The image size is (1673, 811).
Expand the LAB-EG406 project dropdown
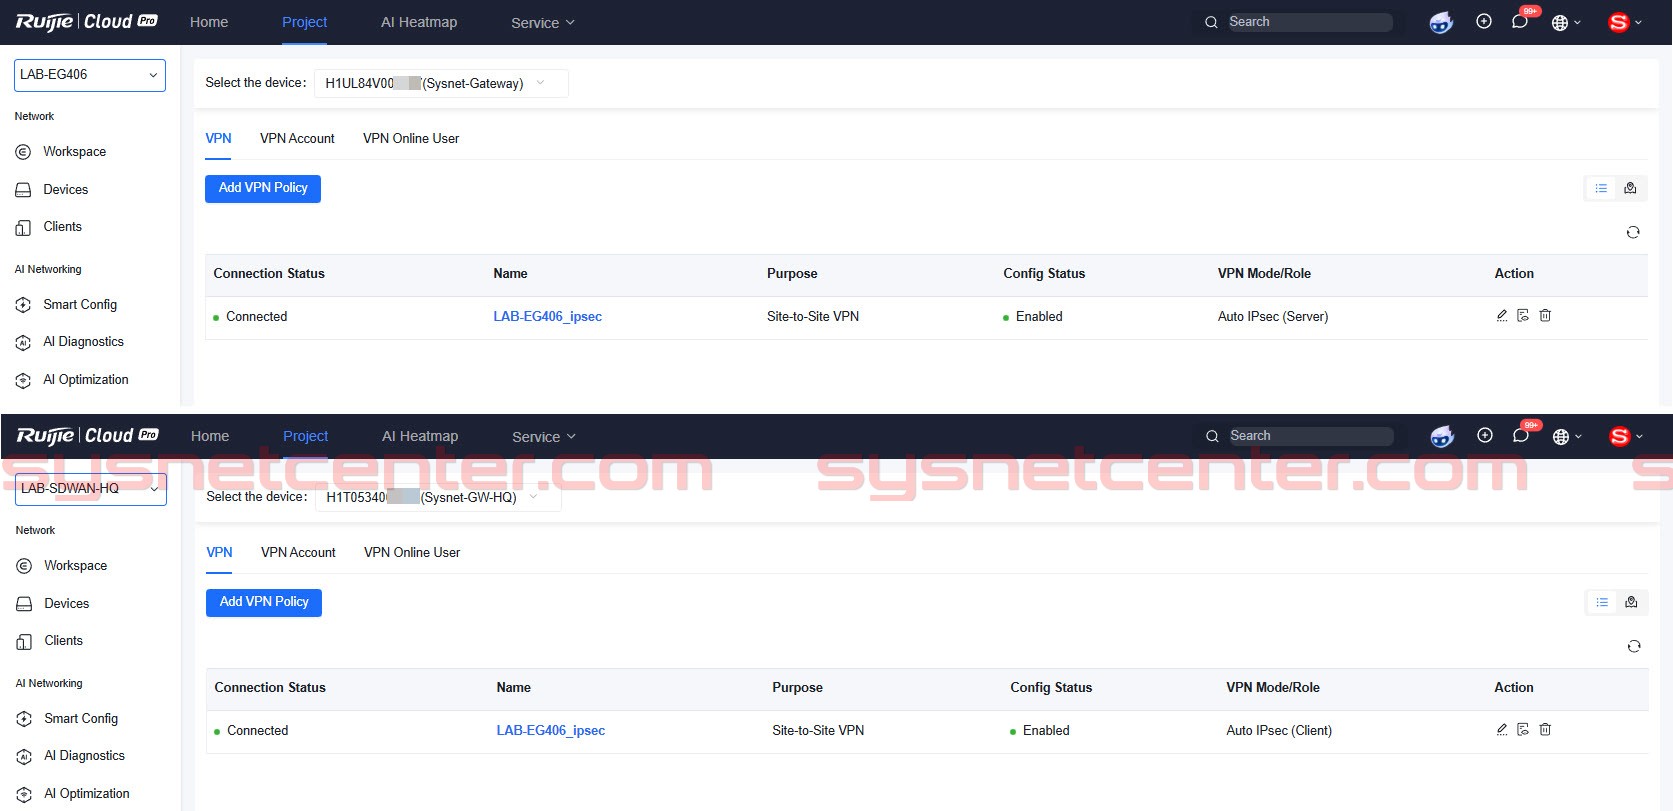(89, 75)
